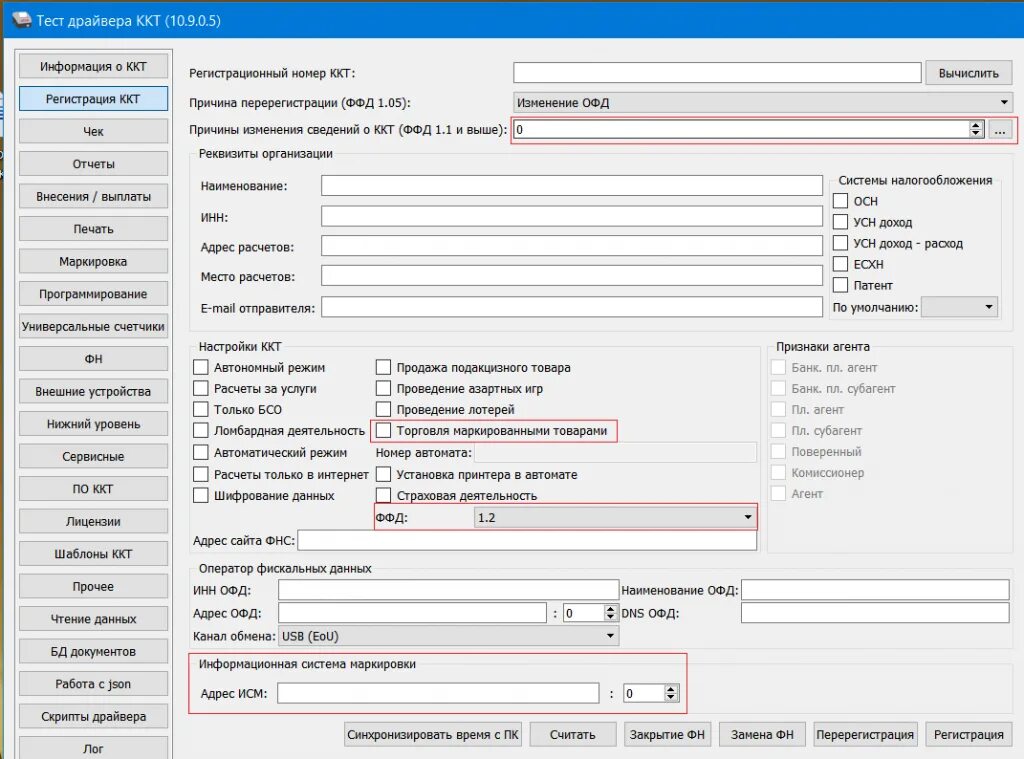The width and height of the screenshot is (1024, 759).
Task: Open Внесения / выплаты section
Action: tap(93, 197)
